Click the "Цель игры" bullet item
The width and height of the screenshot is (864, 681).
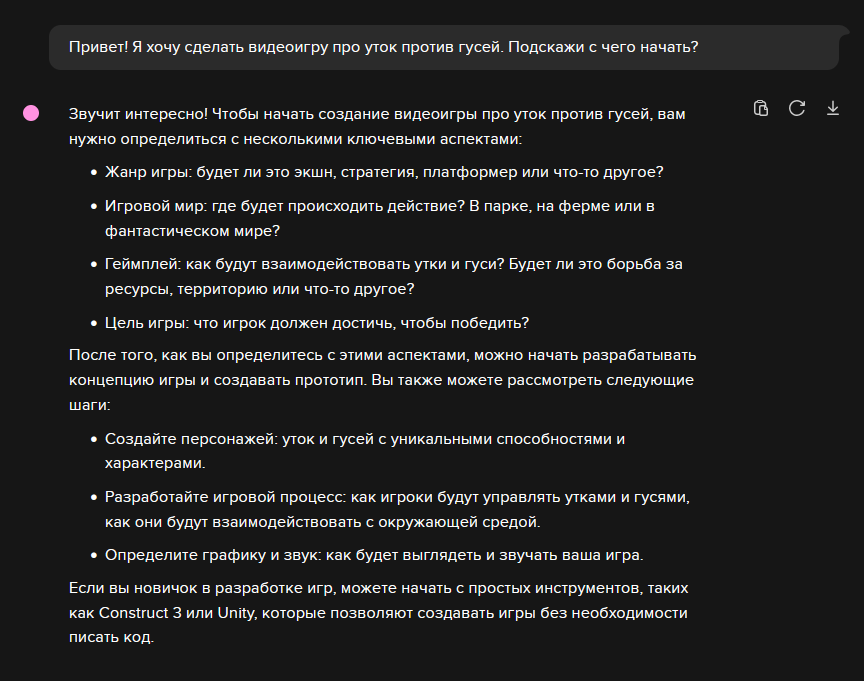coord(316,322)
